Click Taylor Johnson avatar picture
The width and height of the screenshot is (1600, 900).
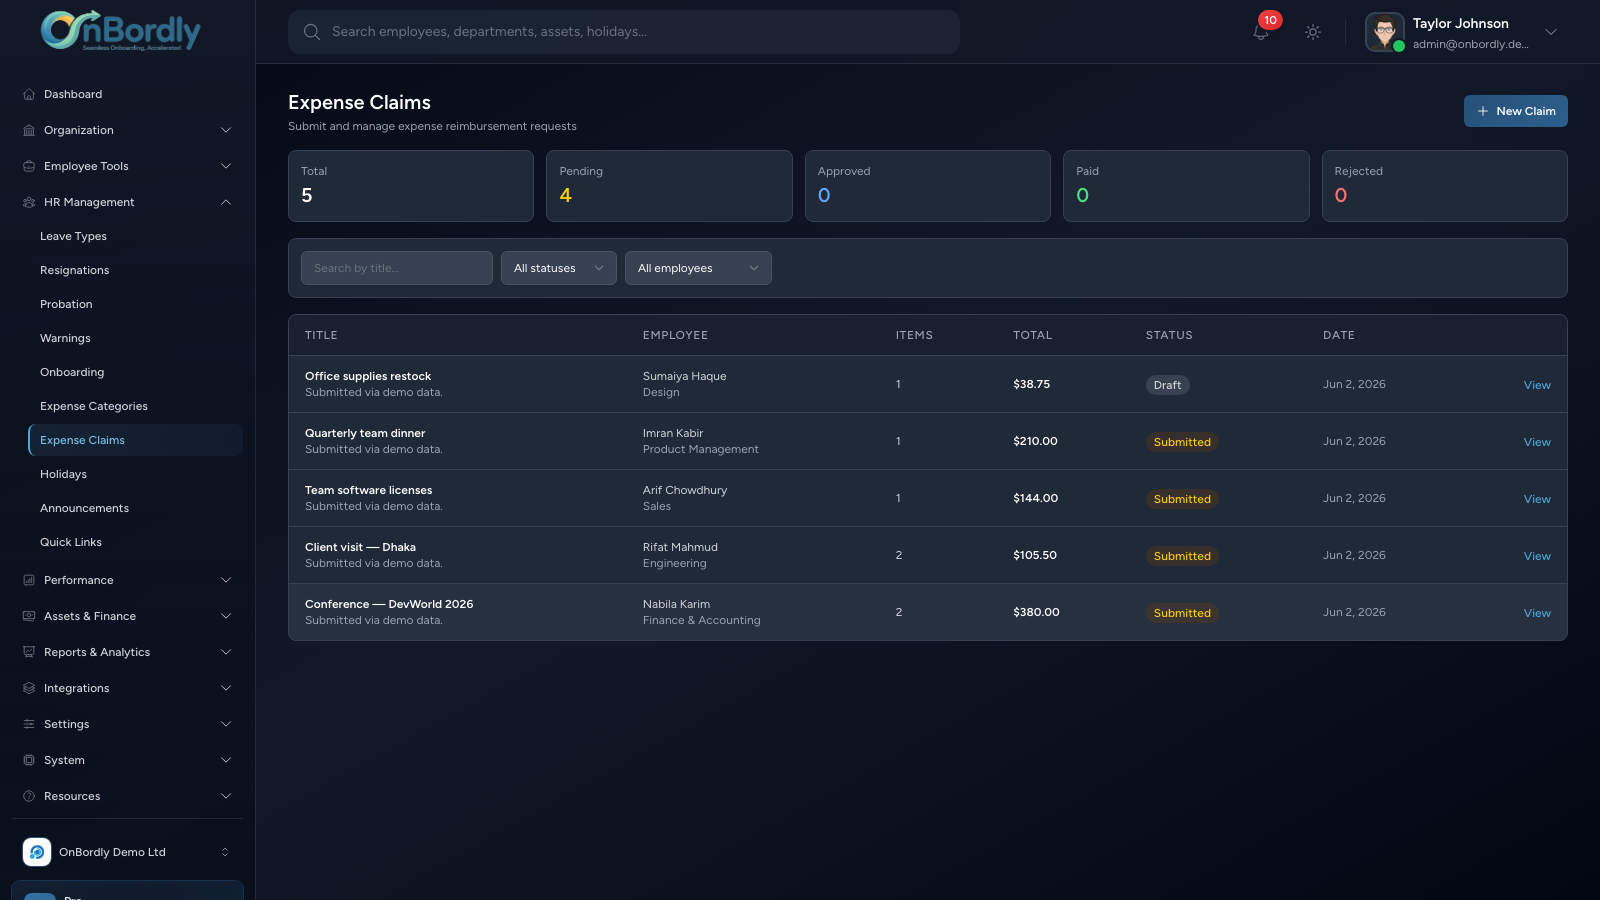tap(1385, 32)
